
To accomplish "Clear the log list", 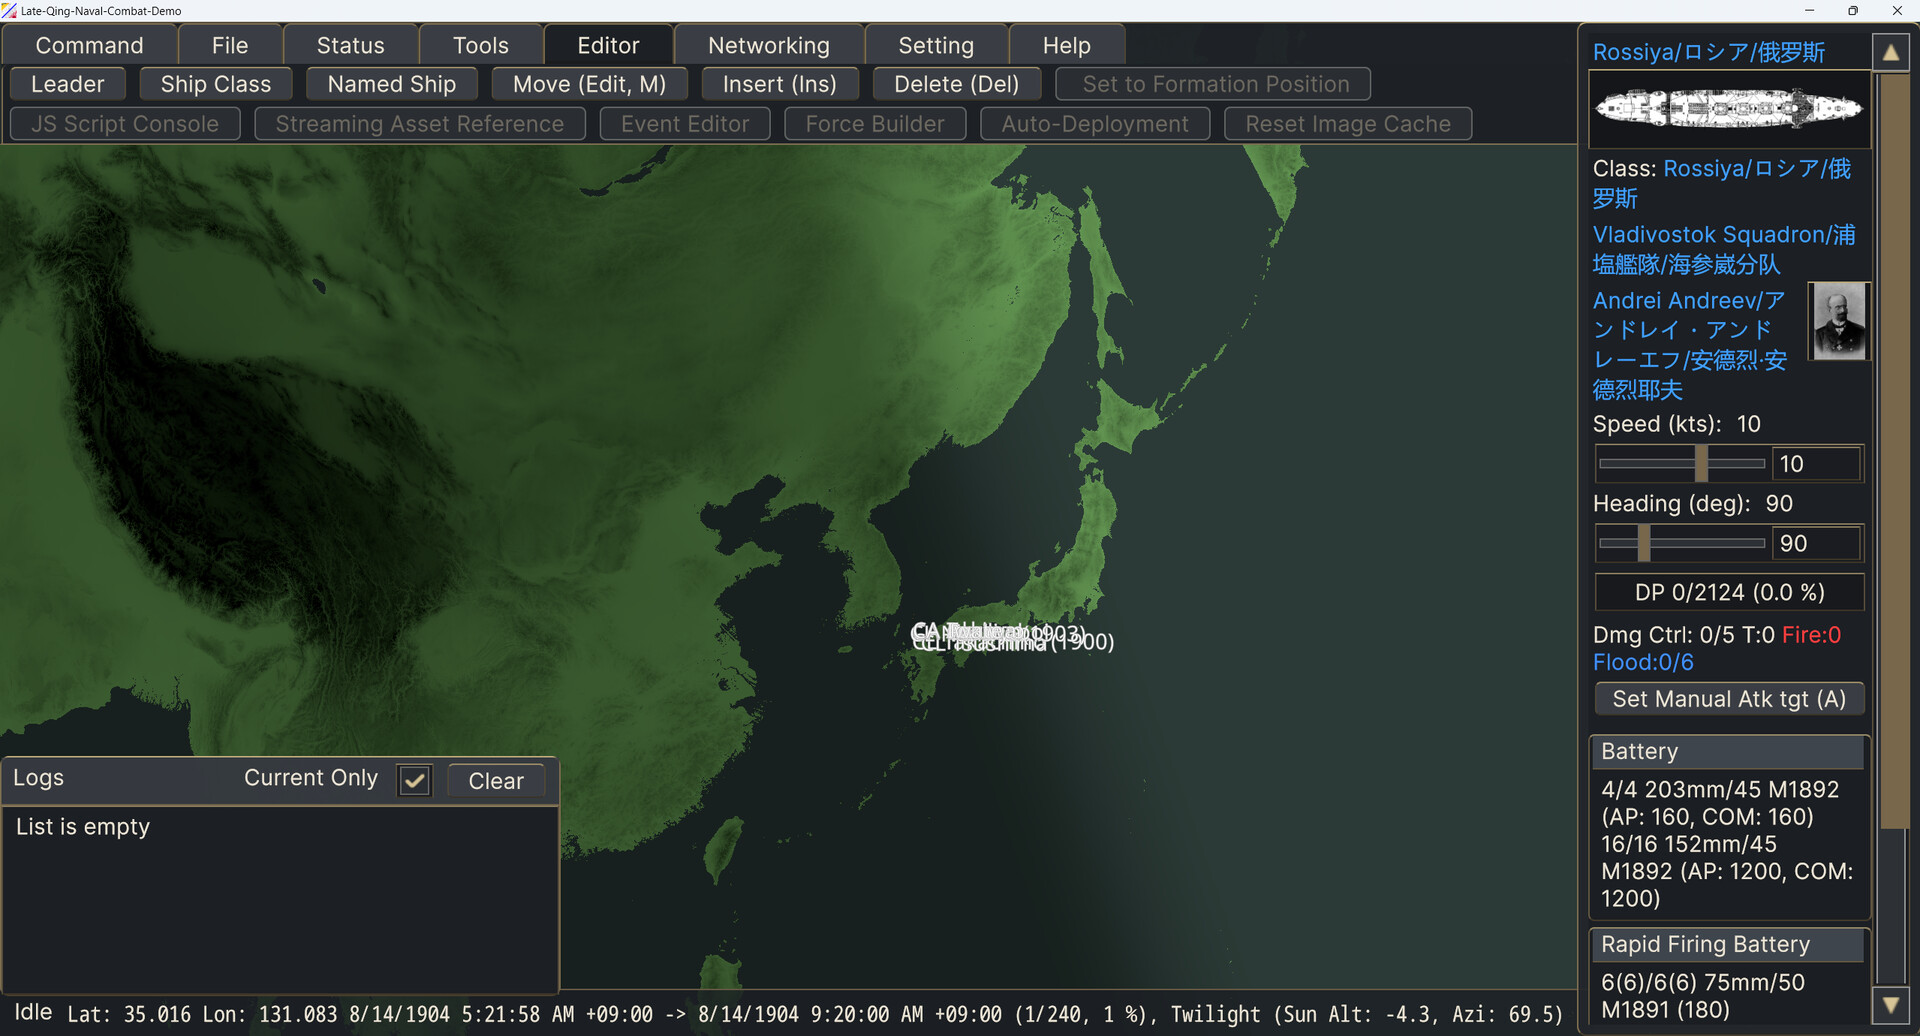I will pyautogui.click(x=495, y=780).
